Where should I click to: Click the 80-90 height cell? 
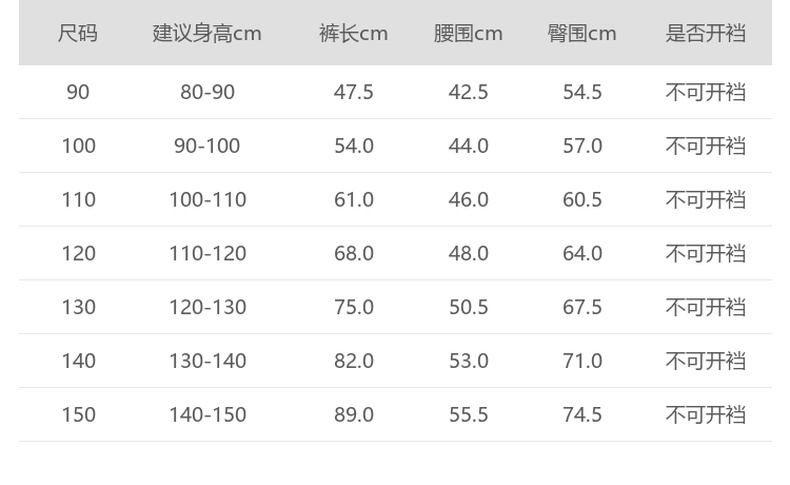pos(207,92)
